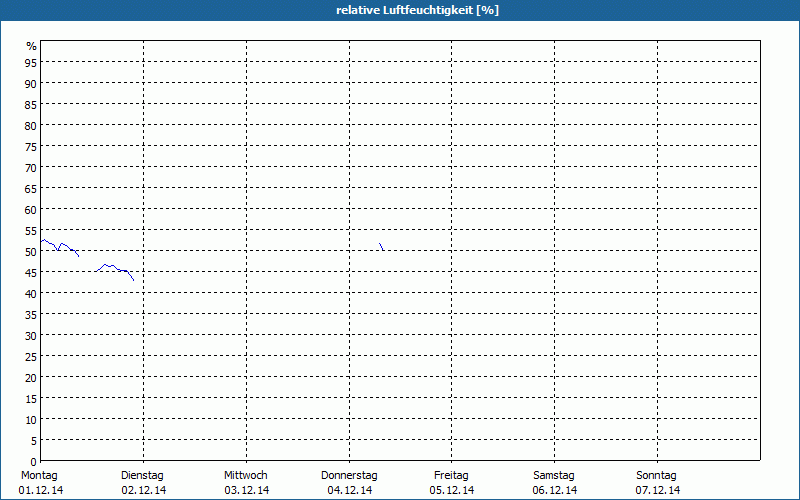This screenshot has width=800, height=500.
Task: Click the percent symbol atop the y-axis
Action: 31,46
